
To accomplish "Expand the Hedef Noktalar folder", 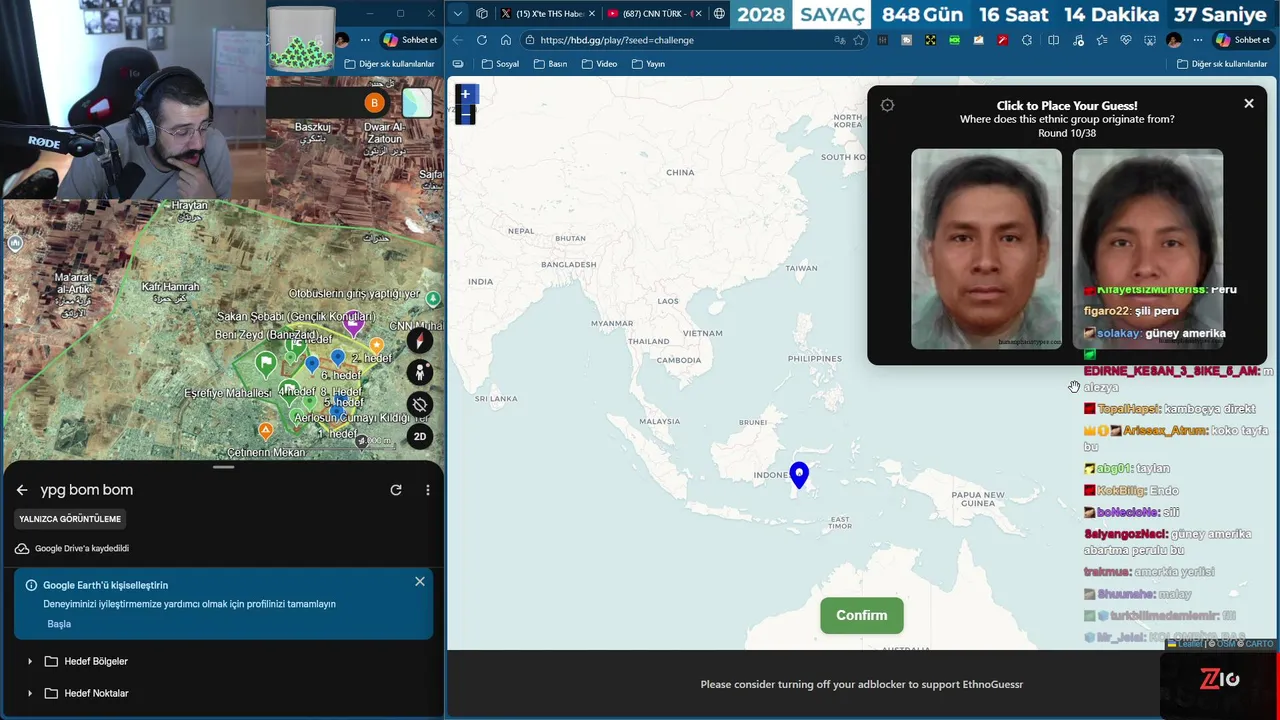I will 30,693.
